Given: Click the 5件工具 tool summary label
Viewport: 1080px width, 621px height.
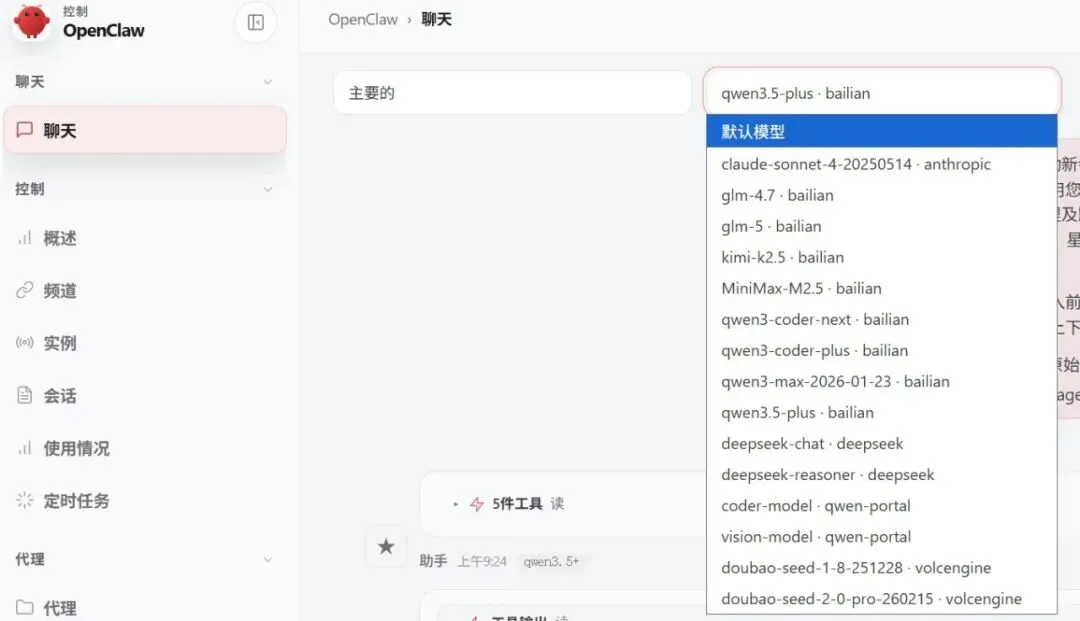Looking at the screenshot, I should 517,504.
